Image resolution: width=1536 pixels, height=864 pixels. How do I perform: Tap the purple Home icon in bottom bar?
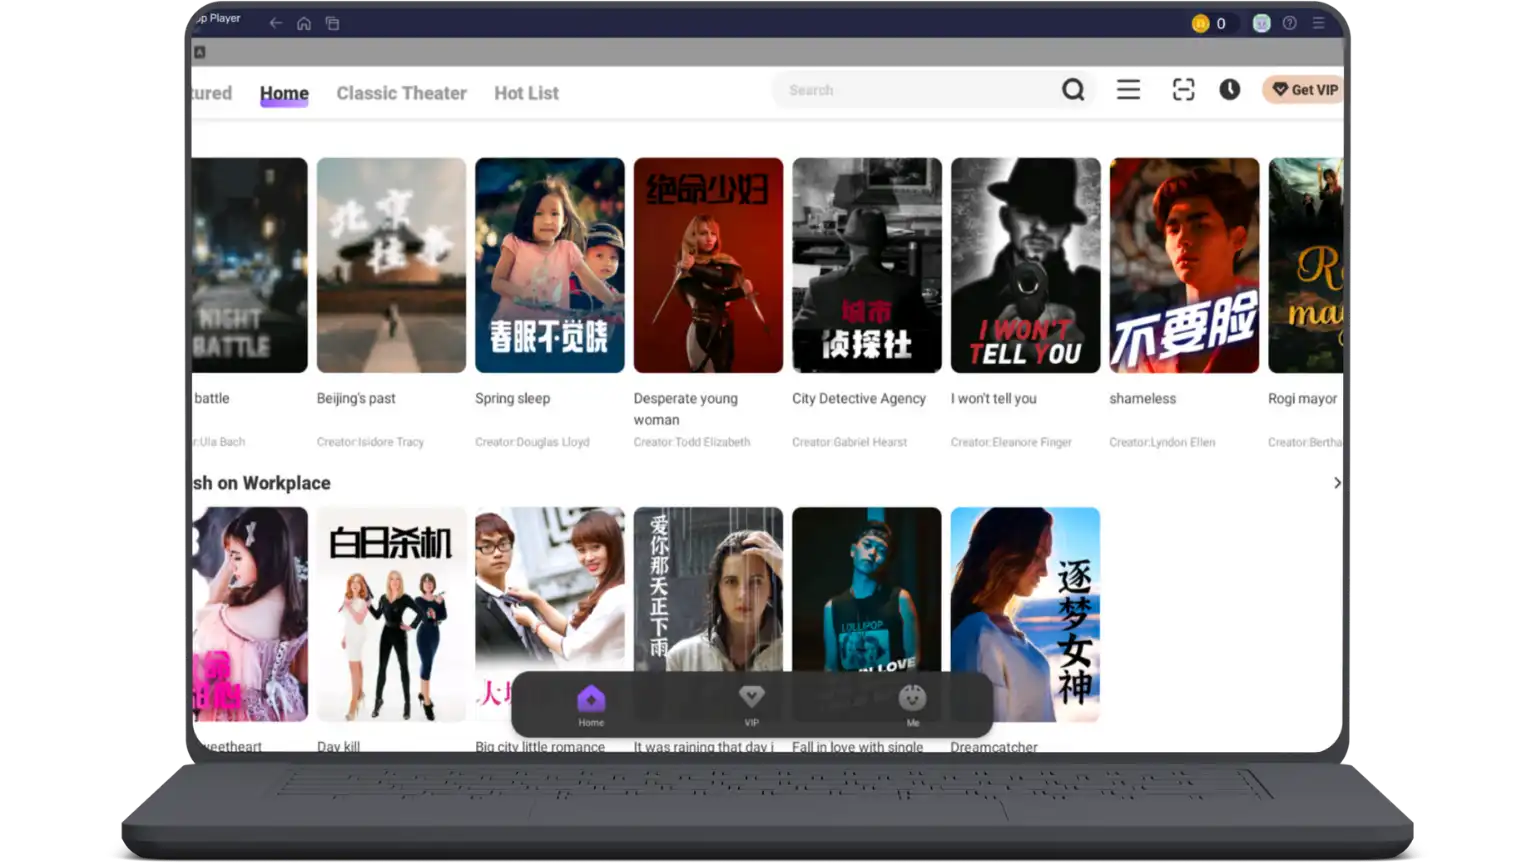[591, 698]
